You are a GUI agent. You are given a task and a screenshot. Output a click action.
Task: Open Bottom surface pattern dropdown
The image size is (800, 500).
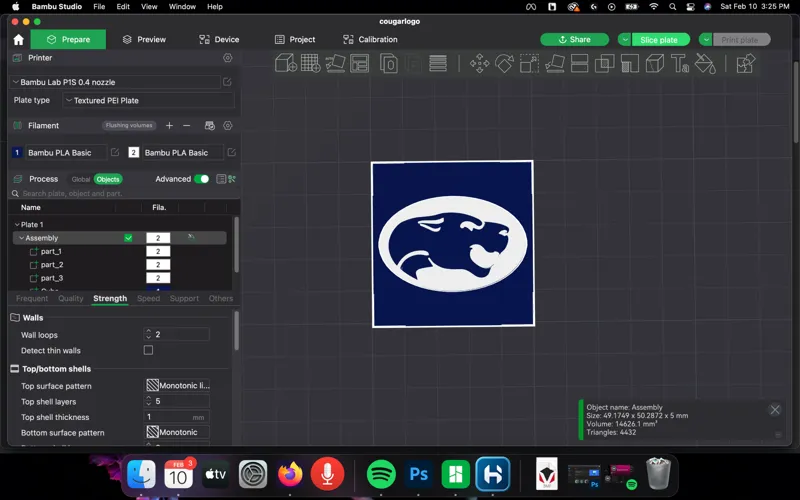tap(178, 432)
